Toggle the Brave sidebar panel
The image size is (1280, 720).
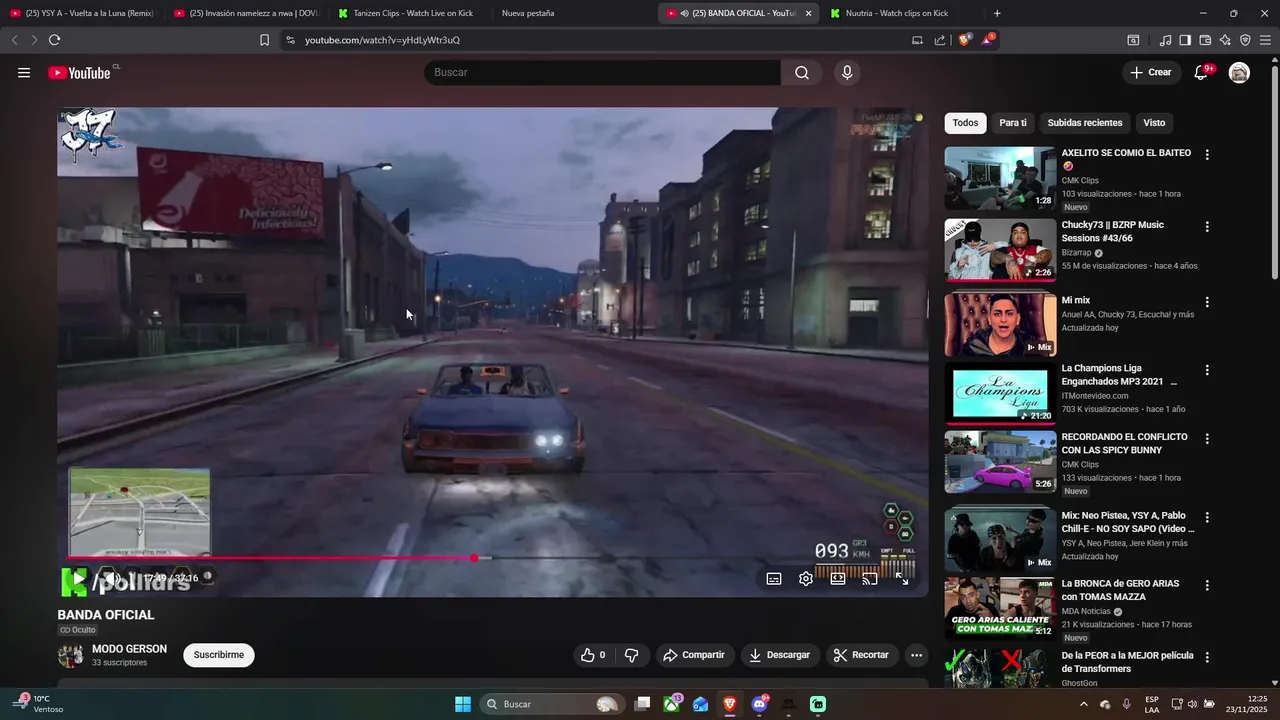(x=1185, y=40)
